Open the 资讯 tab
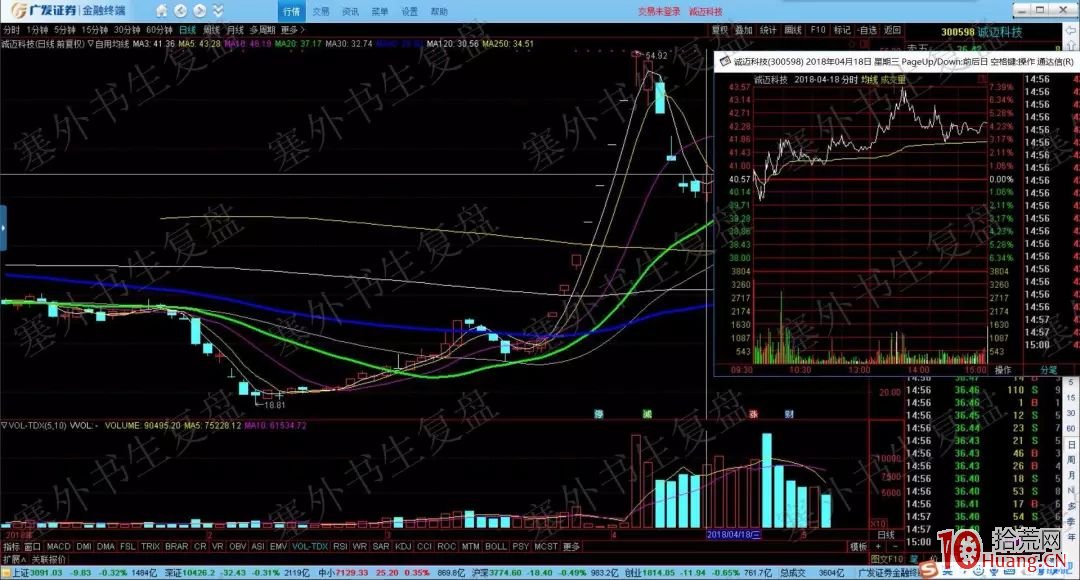This screenshot has height=580, width=1080. (350, 12)
